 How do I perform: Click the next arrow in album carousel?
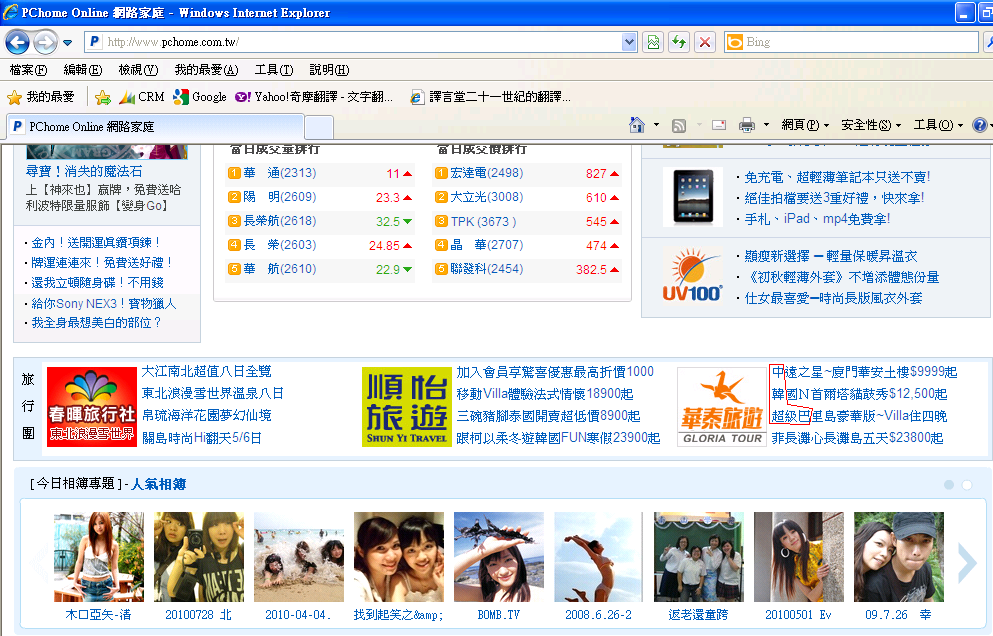point(966,563)
